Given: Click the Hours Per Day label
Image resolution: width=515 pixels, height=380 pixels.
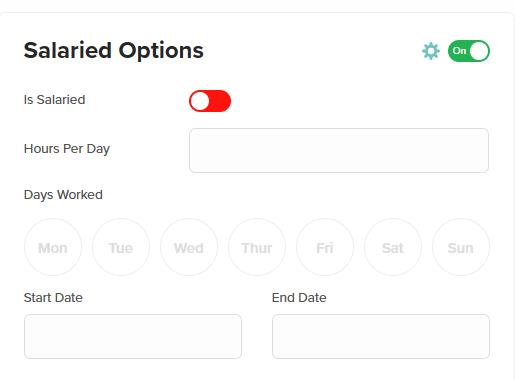Looking at the screenshot, I should pos(67,149).
